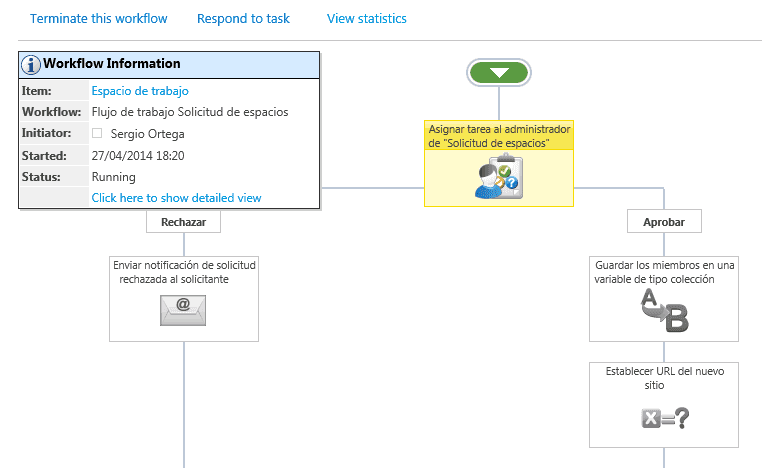Click the Workflow Information header title

(x=112, y=64)
